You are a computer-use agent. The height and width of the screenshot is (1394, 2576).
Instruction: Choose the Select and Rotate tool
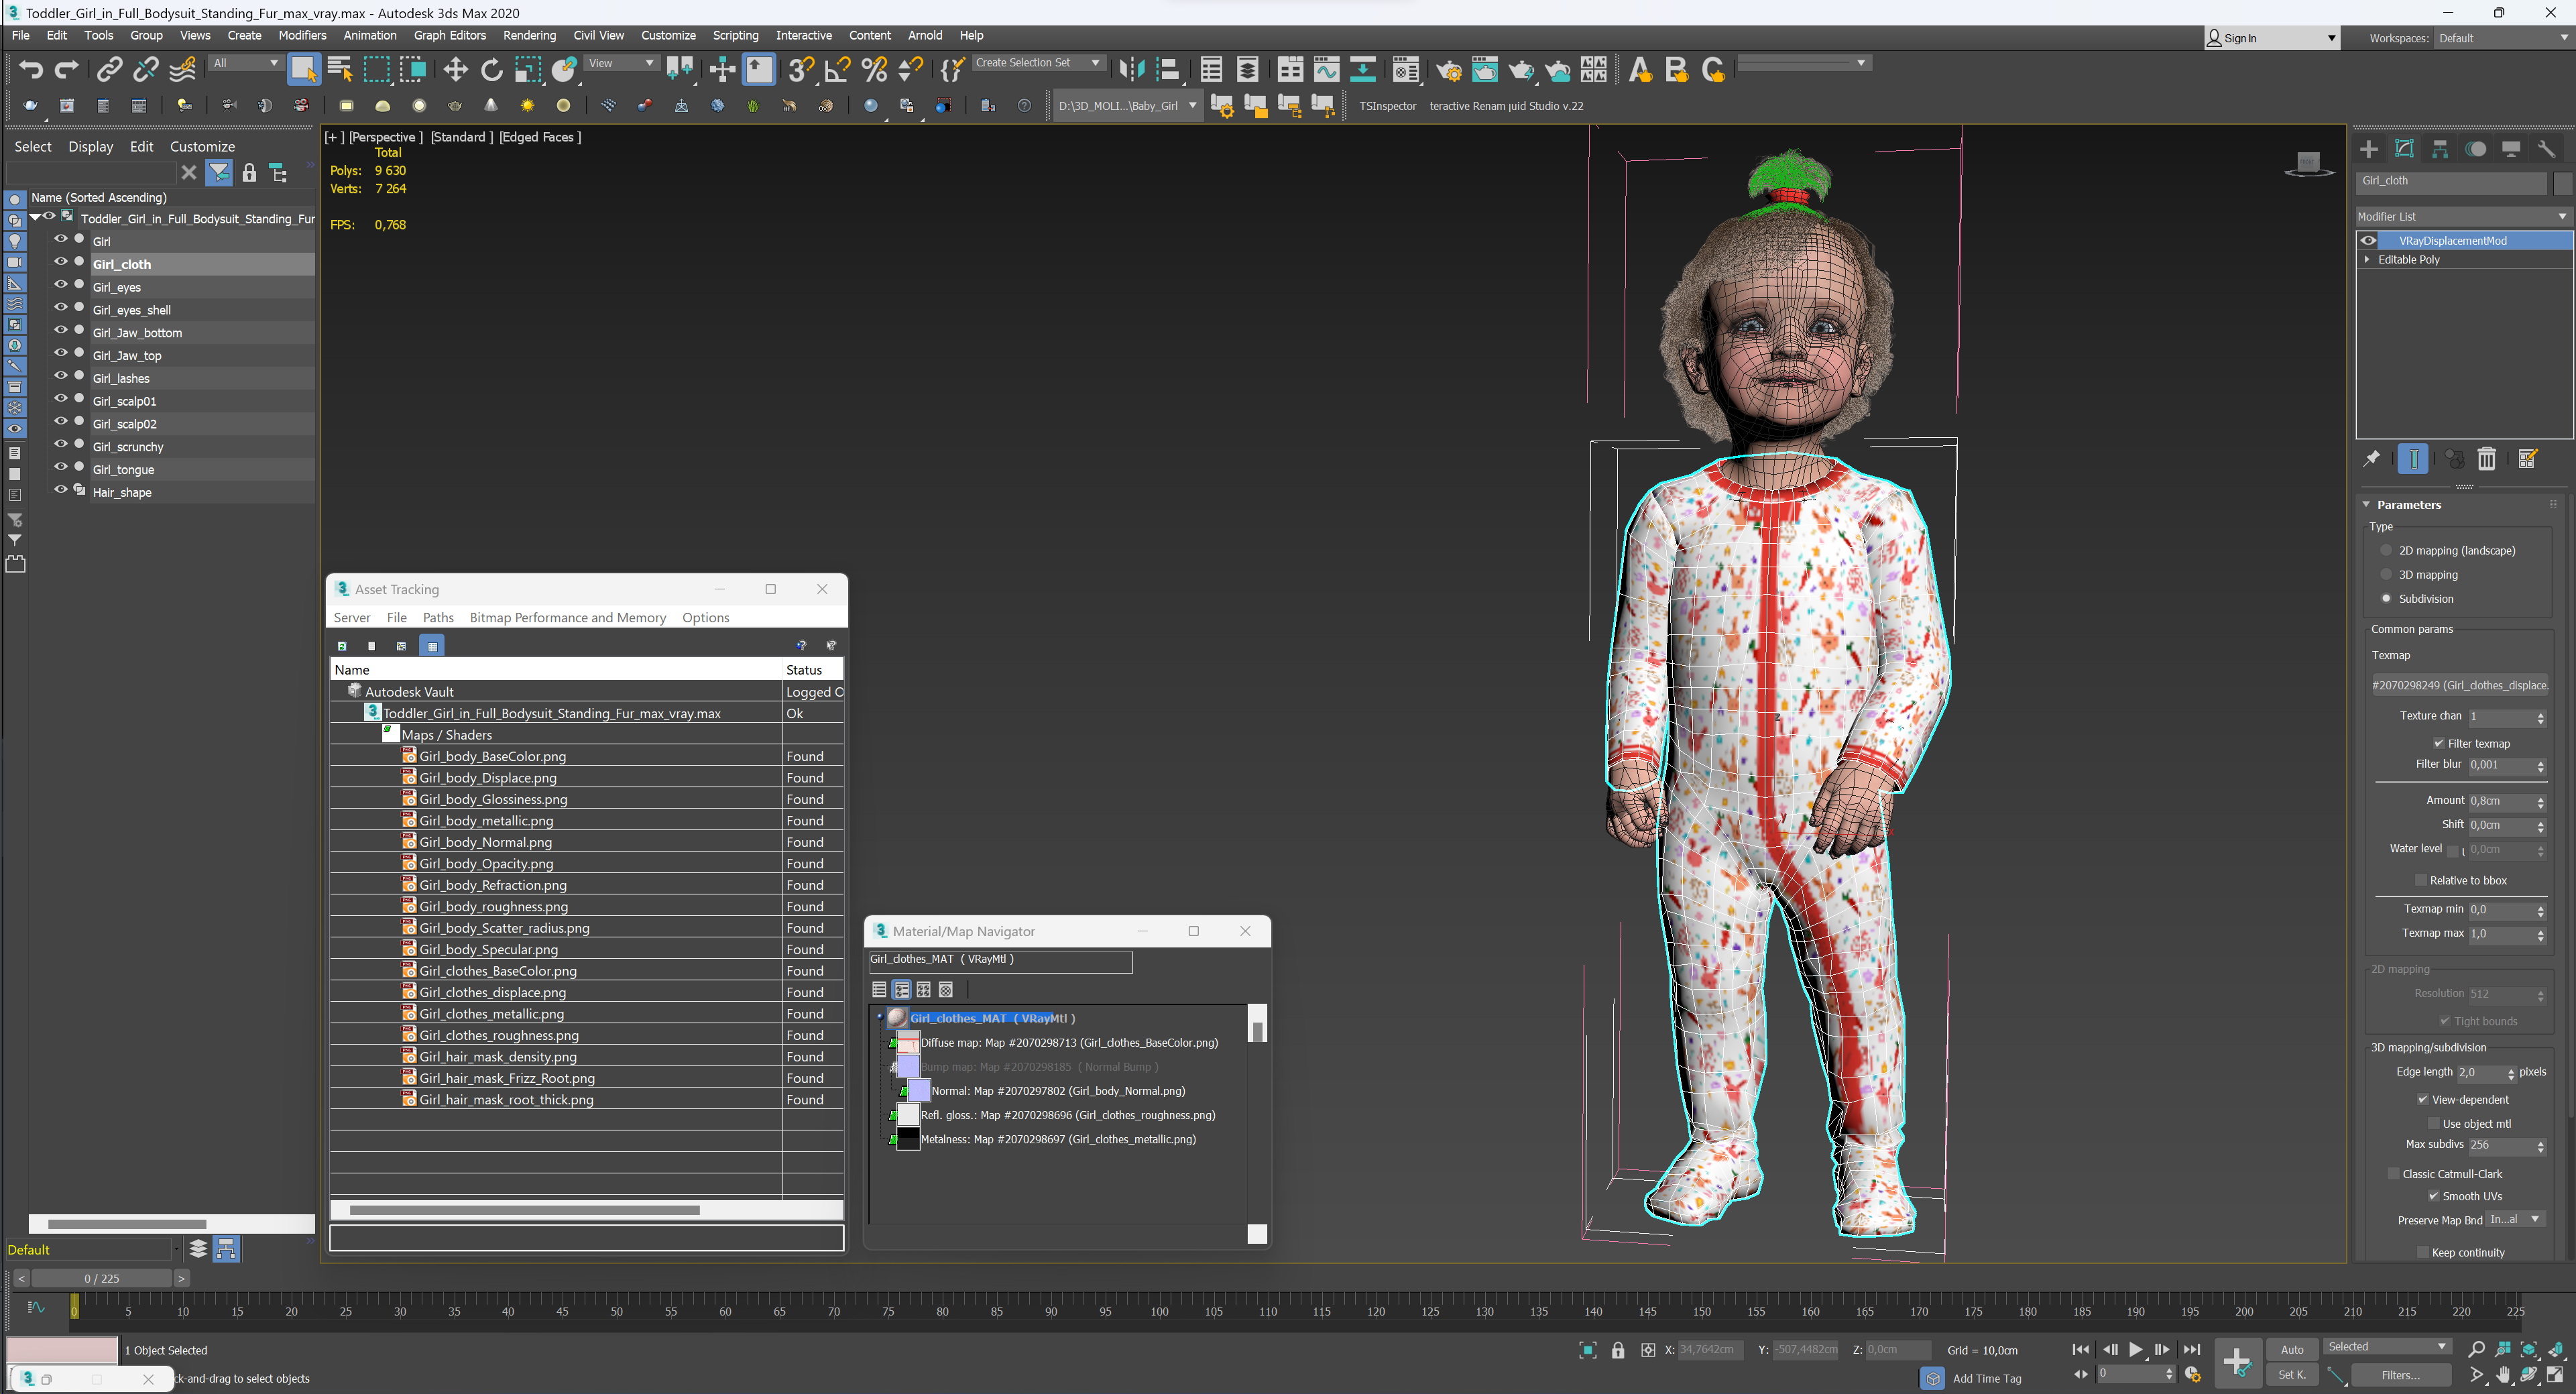click(x=491, y=69)
